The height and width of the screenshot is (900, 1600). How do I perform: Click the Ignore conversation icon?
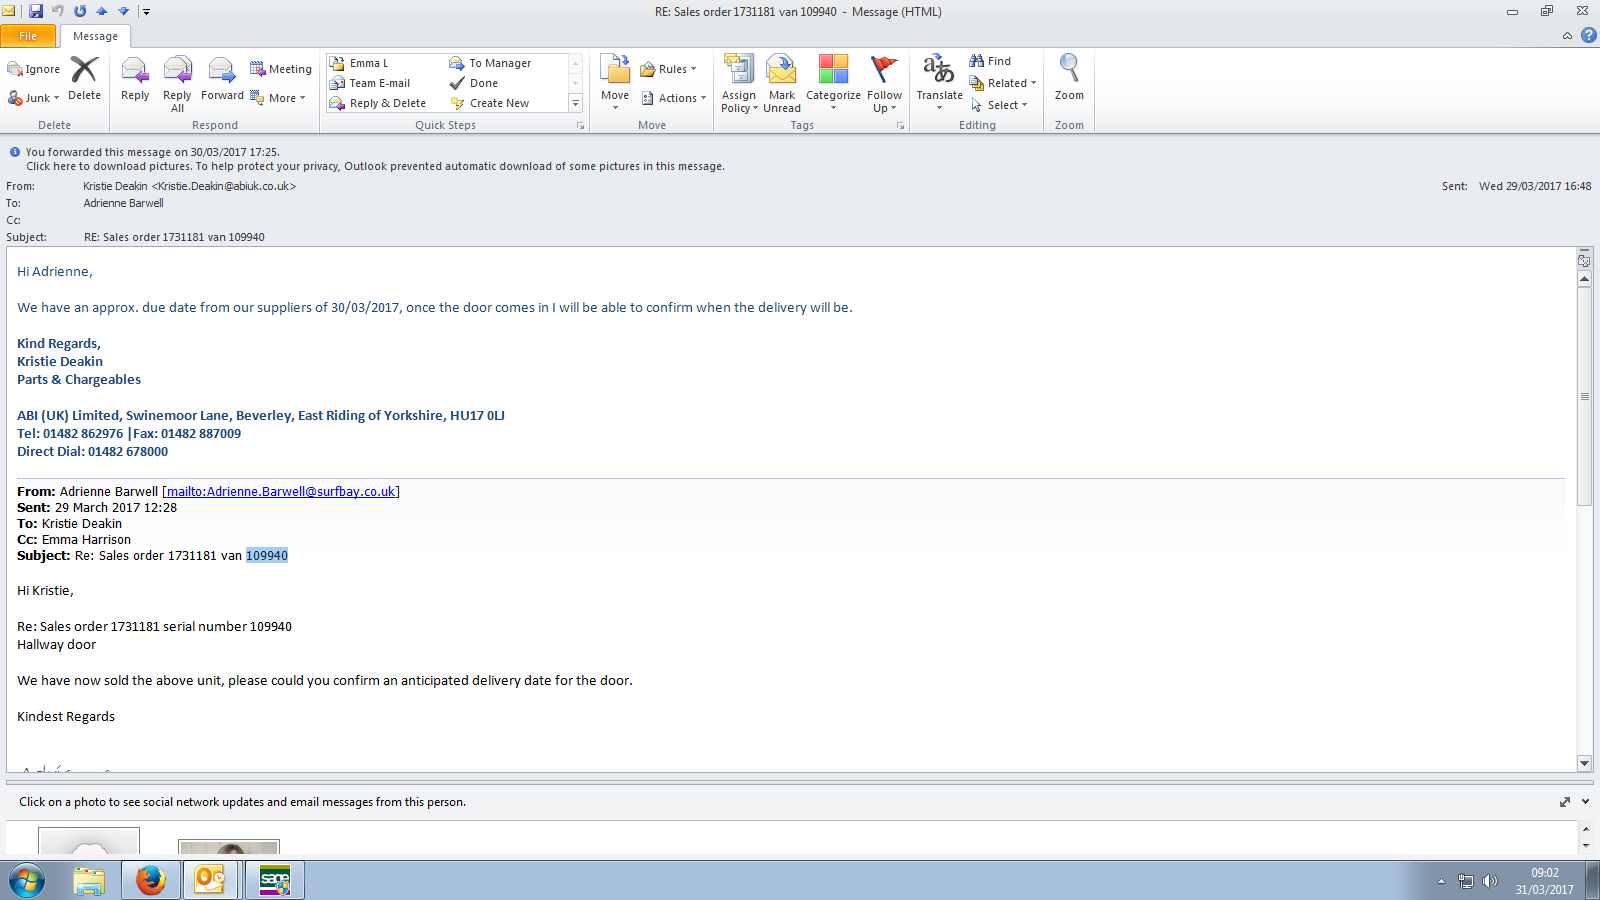pyautogui.click(x=34, y=69)
